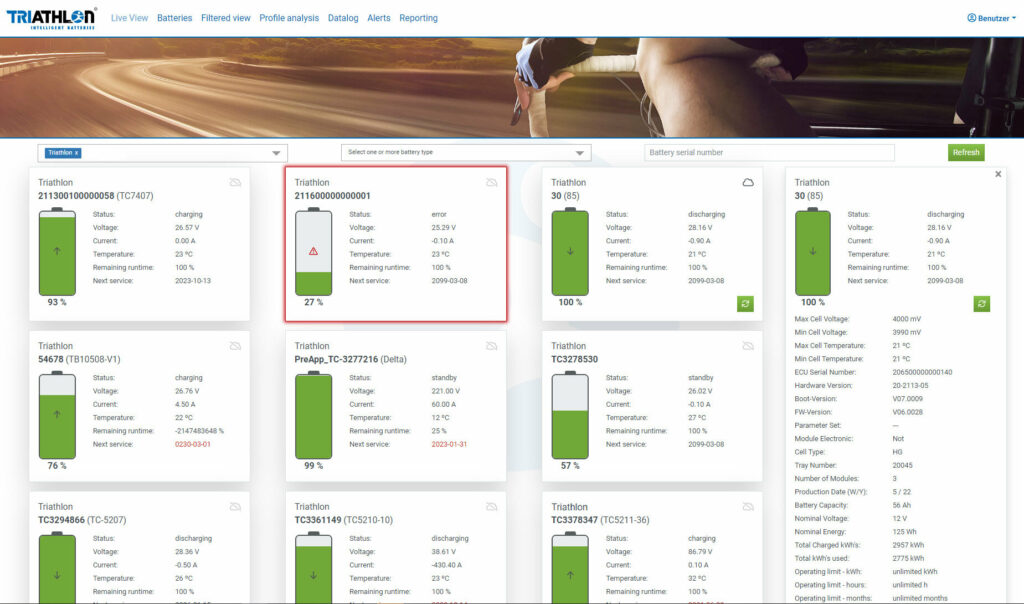This screenshot has width=1024, height=604.
Task: Click the 76% battery icon on 54678
Action: click(57, 415)
